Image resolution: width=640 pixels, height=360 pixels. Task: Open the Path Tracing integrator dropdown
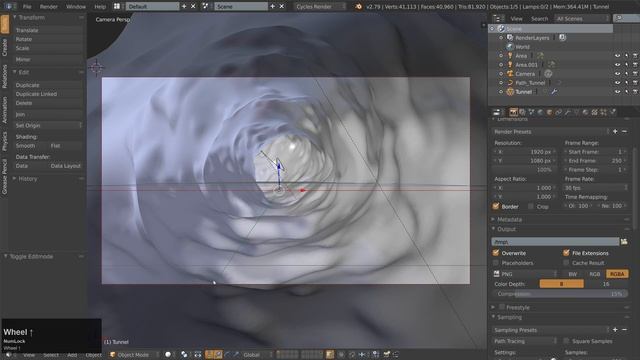tap(525, 341)
